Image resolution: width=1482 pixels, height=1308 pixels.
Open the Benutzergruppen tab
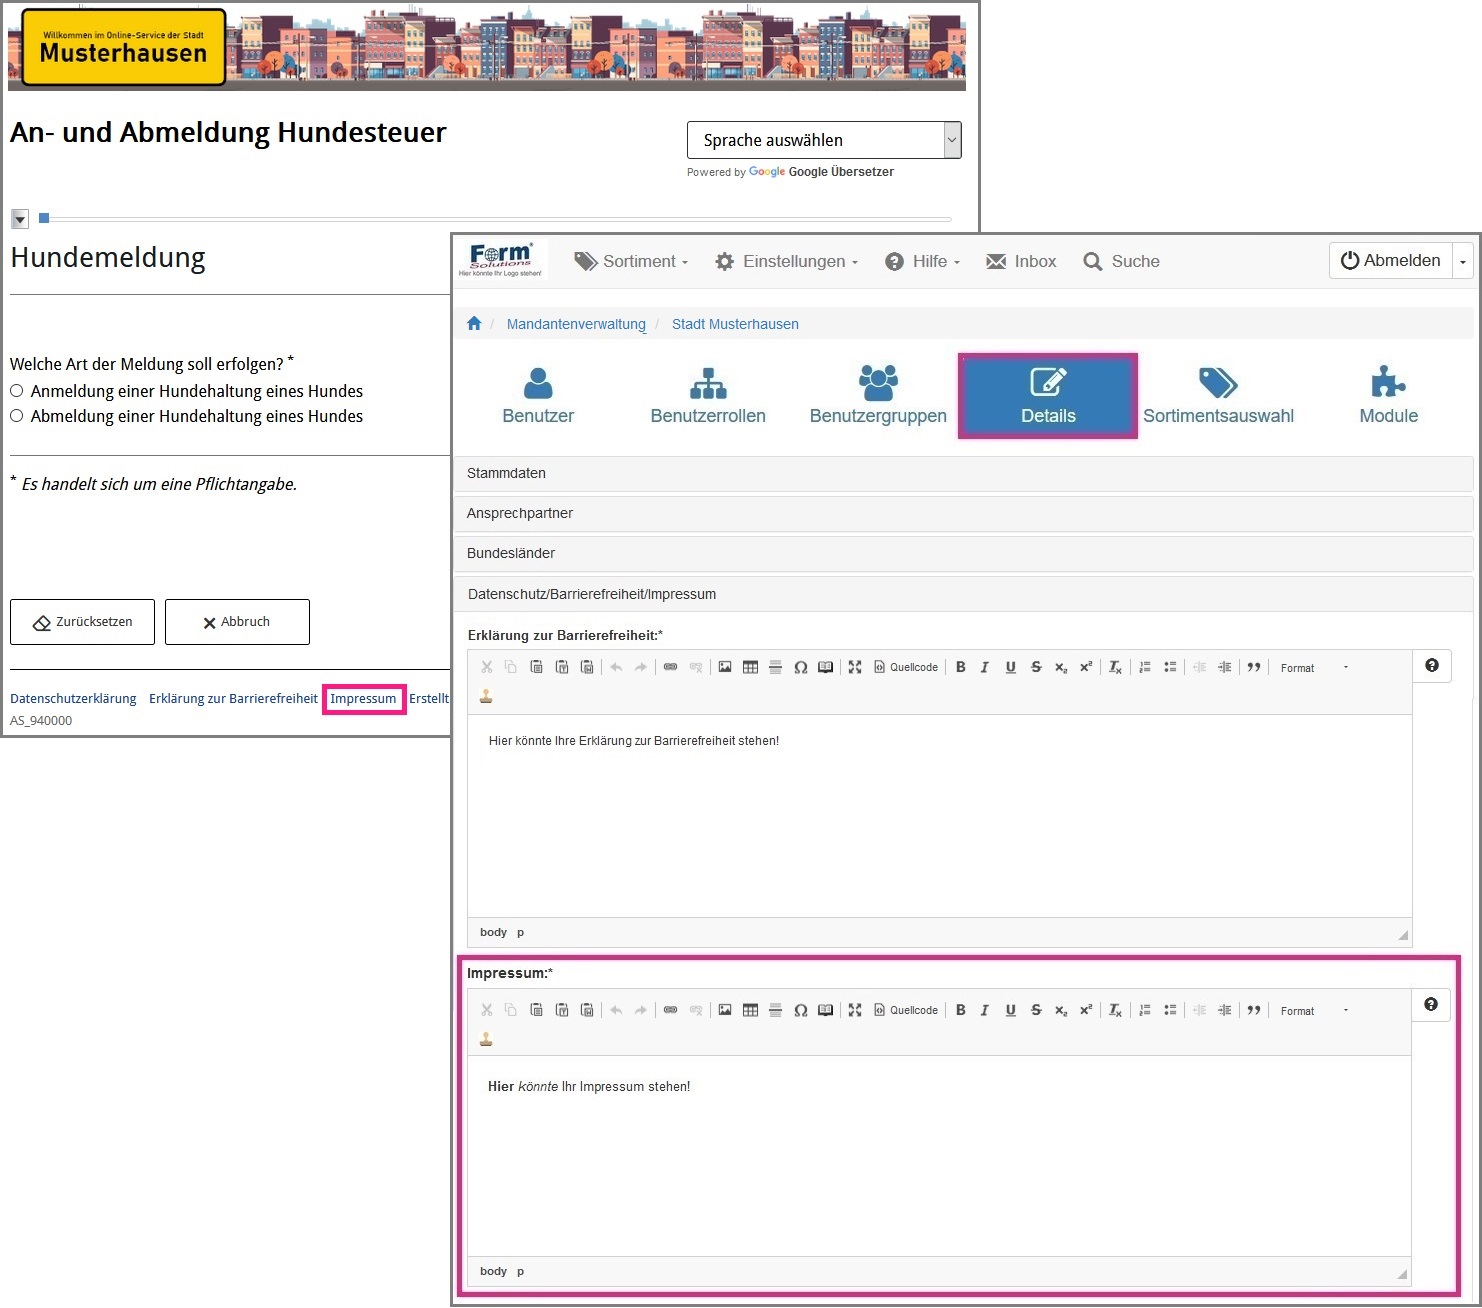coord(878,396)
